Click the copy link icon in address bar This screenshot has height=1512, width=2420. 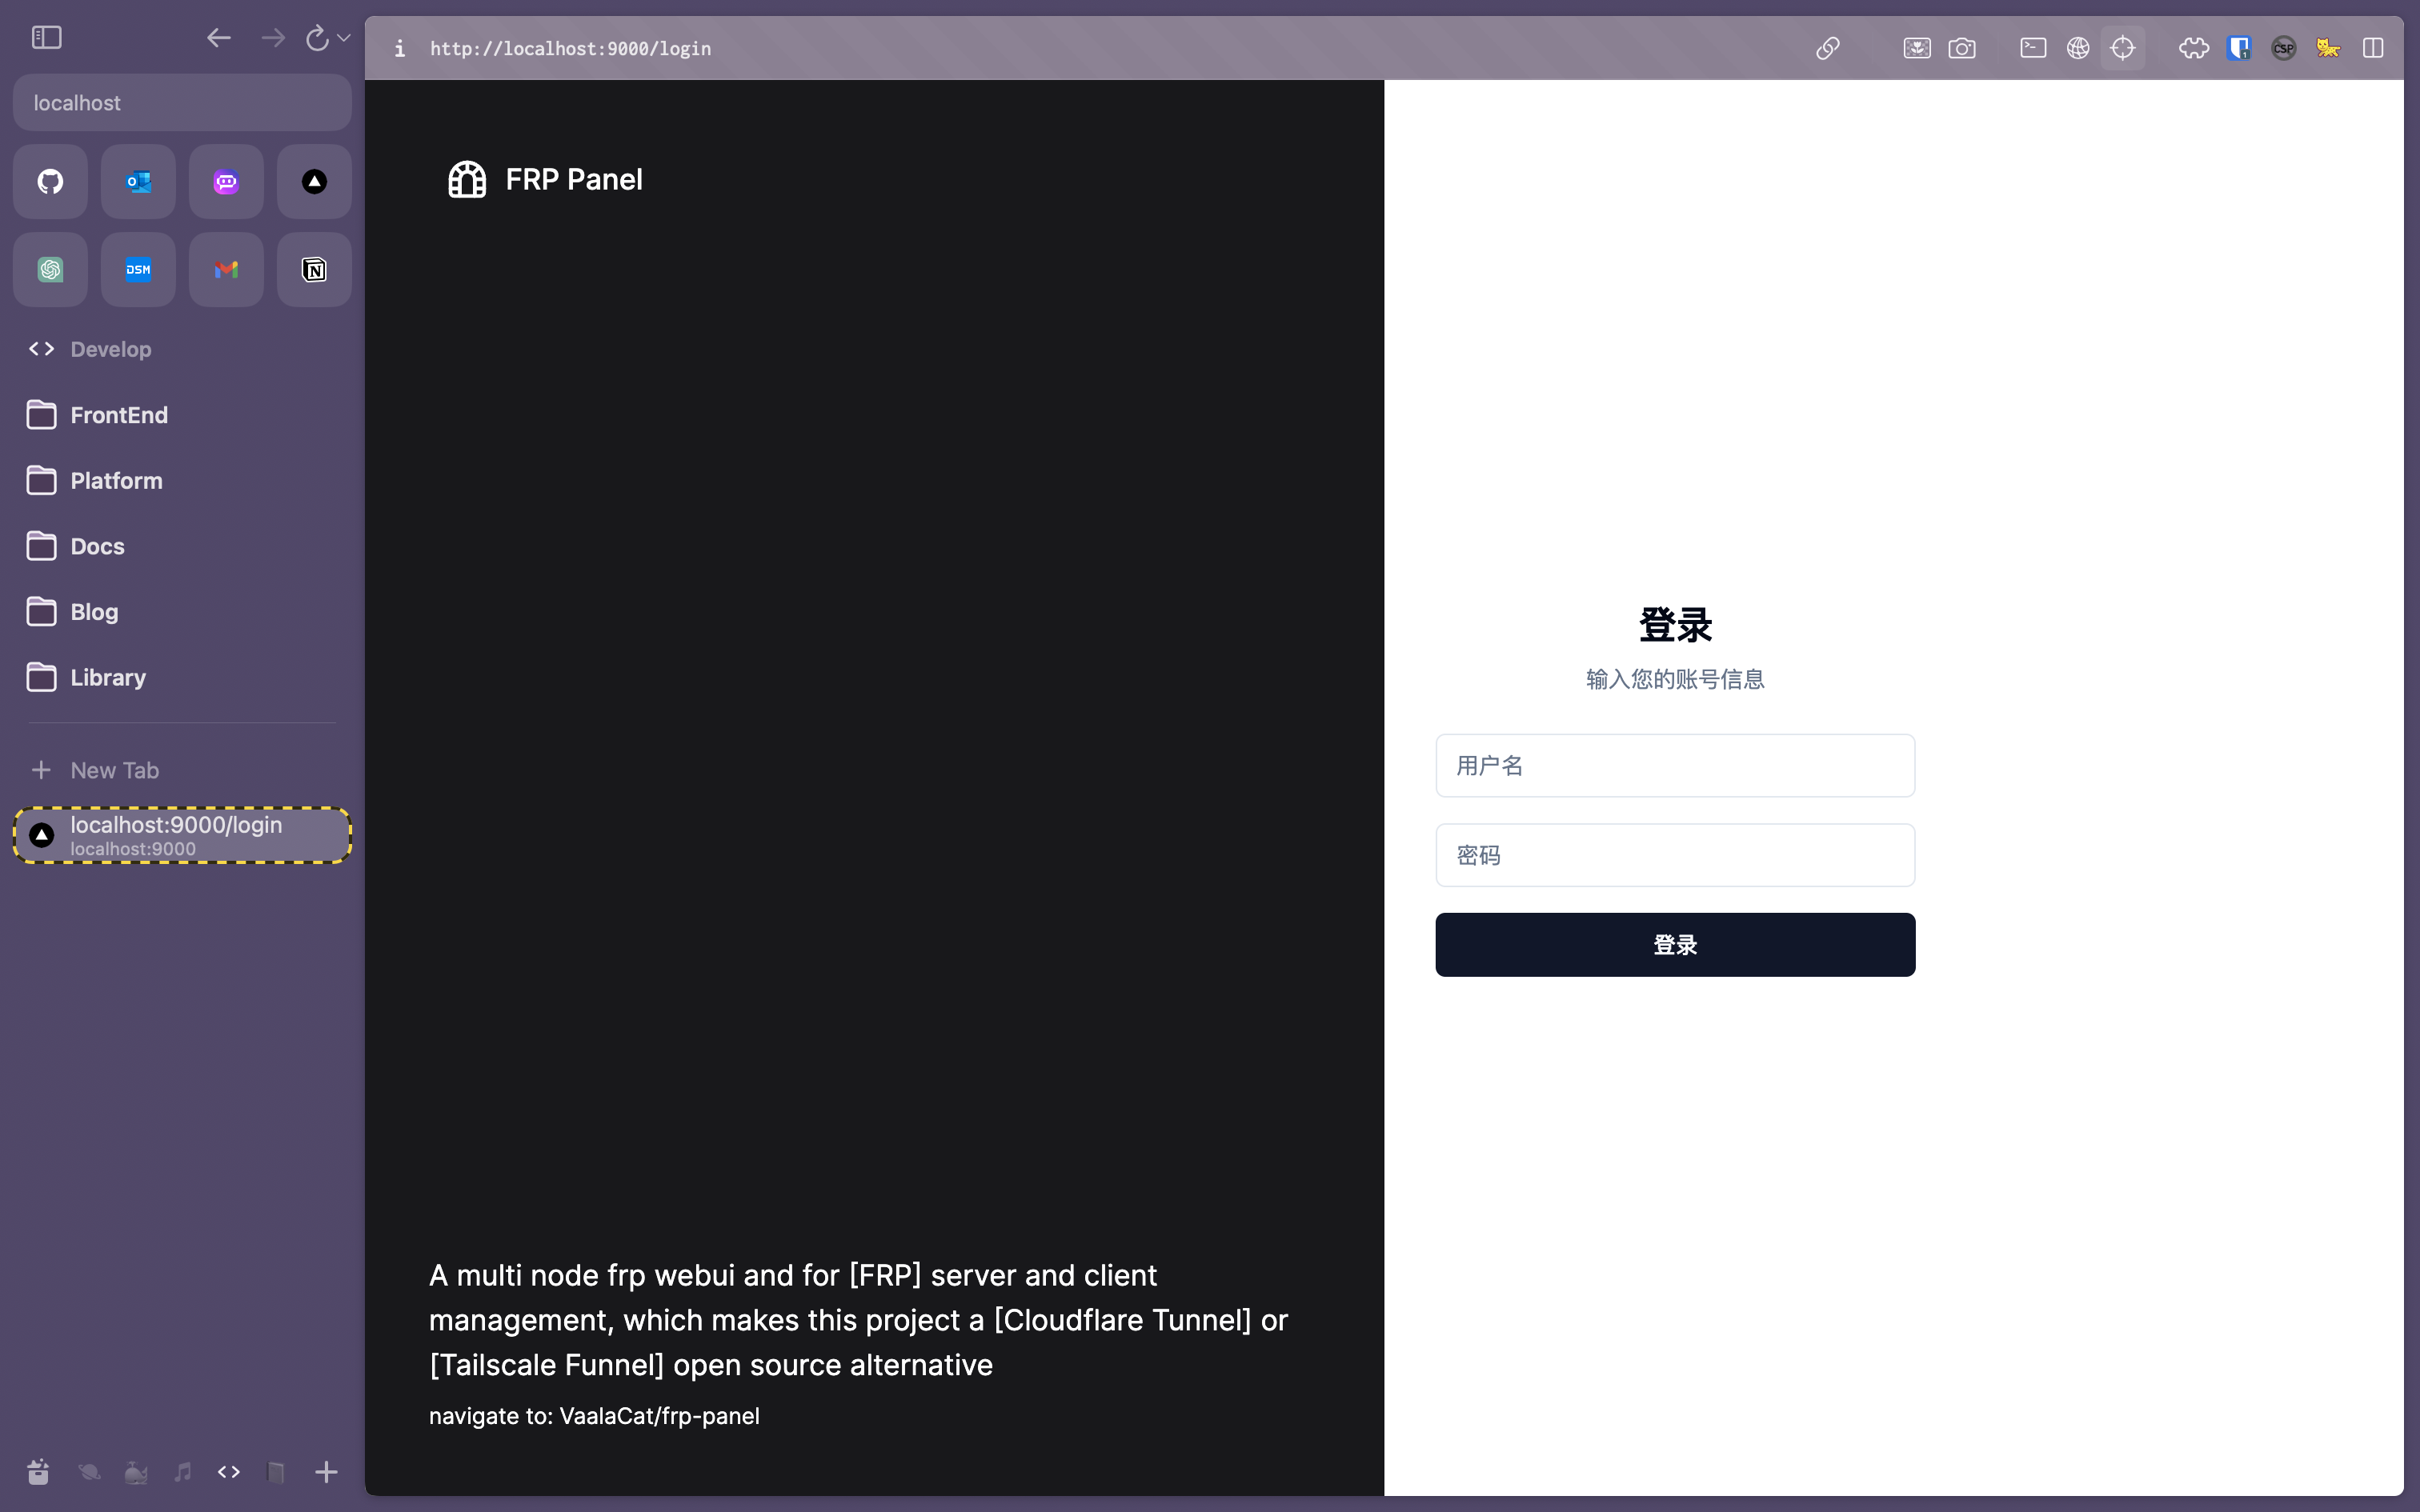pyautogui.click(x=1827, y=48)
